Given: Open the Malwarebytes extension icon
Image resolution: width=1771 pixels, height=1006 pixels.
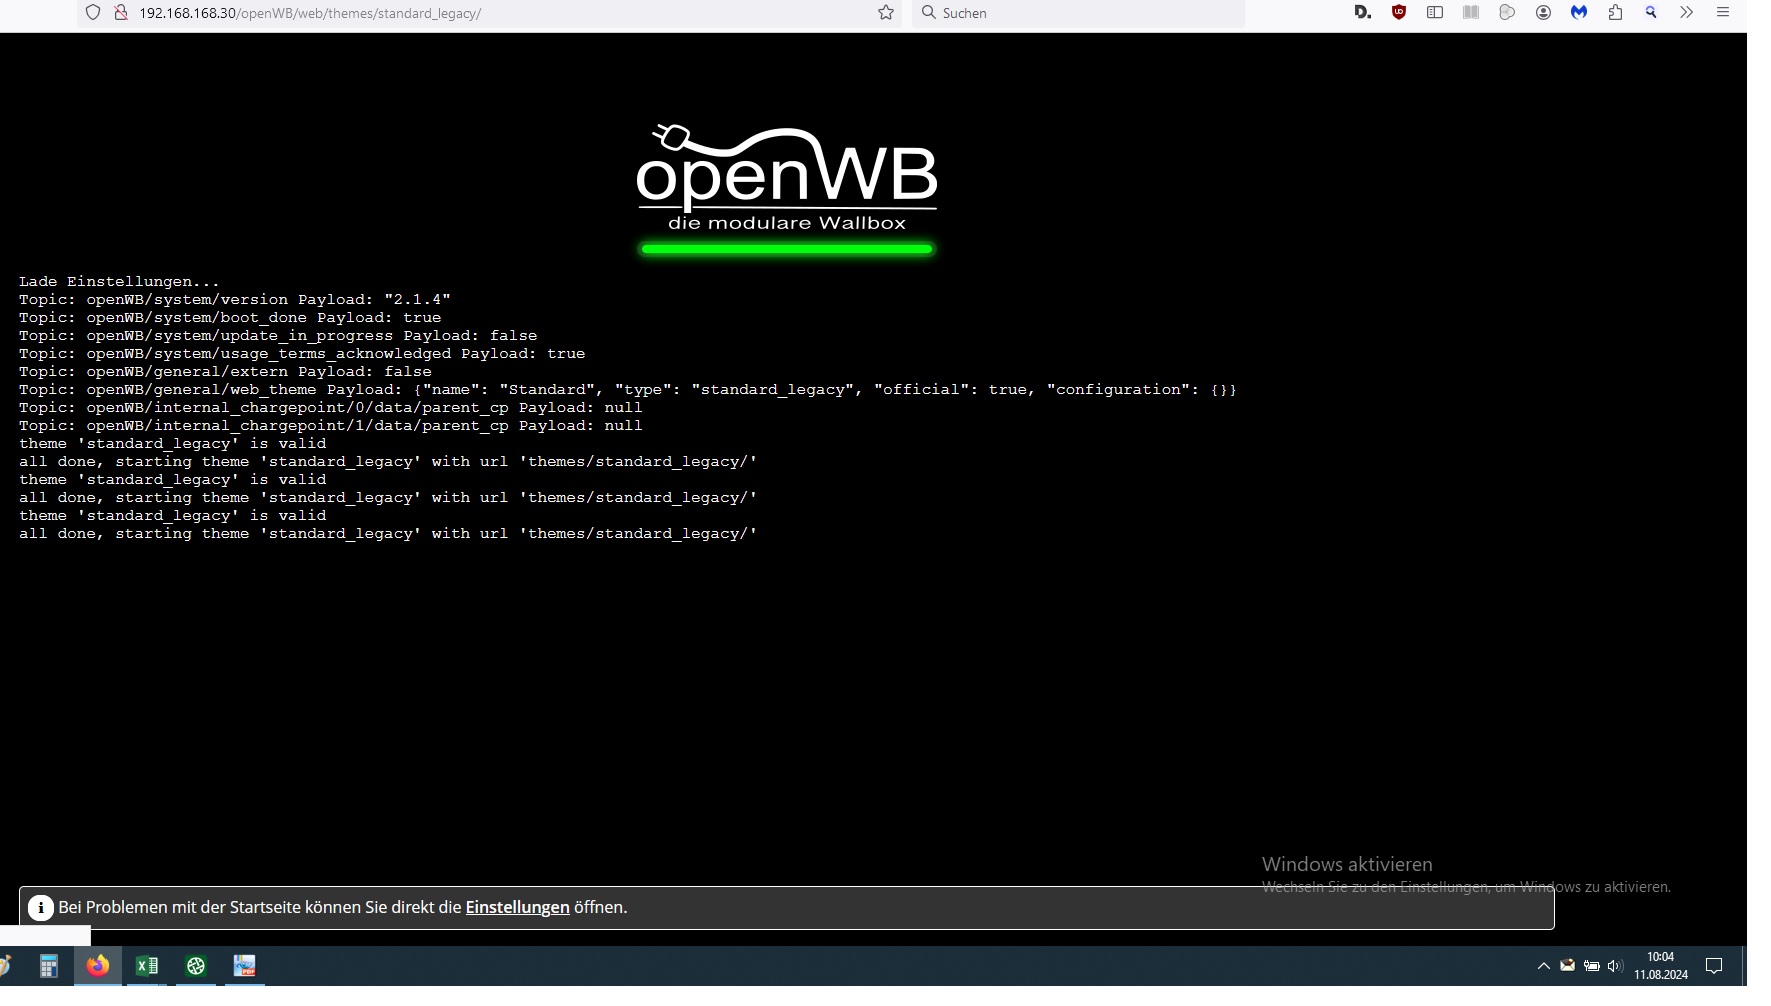Looking at the screenshot, I should 1579,13.
